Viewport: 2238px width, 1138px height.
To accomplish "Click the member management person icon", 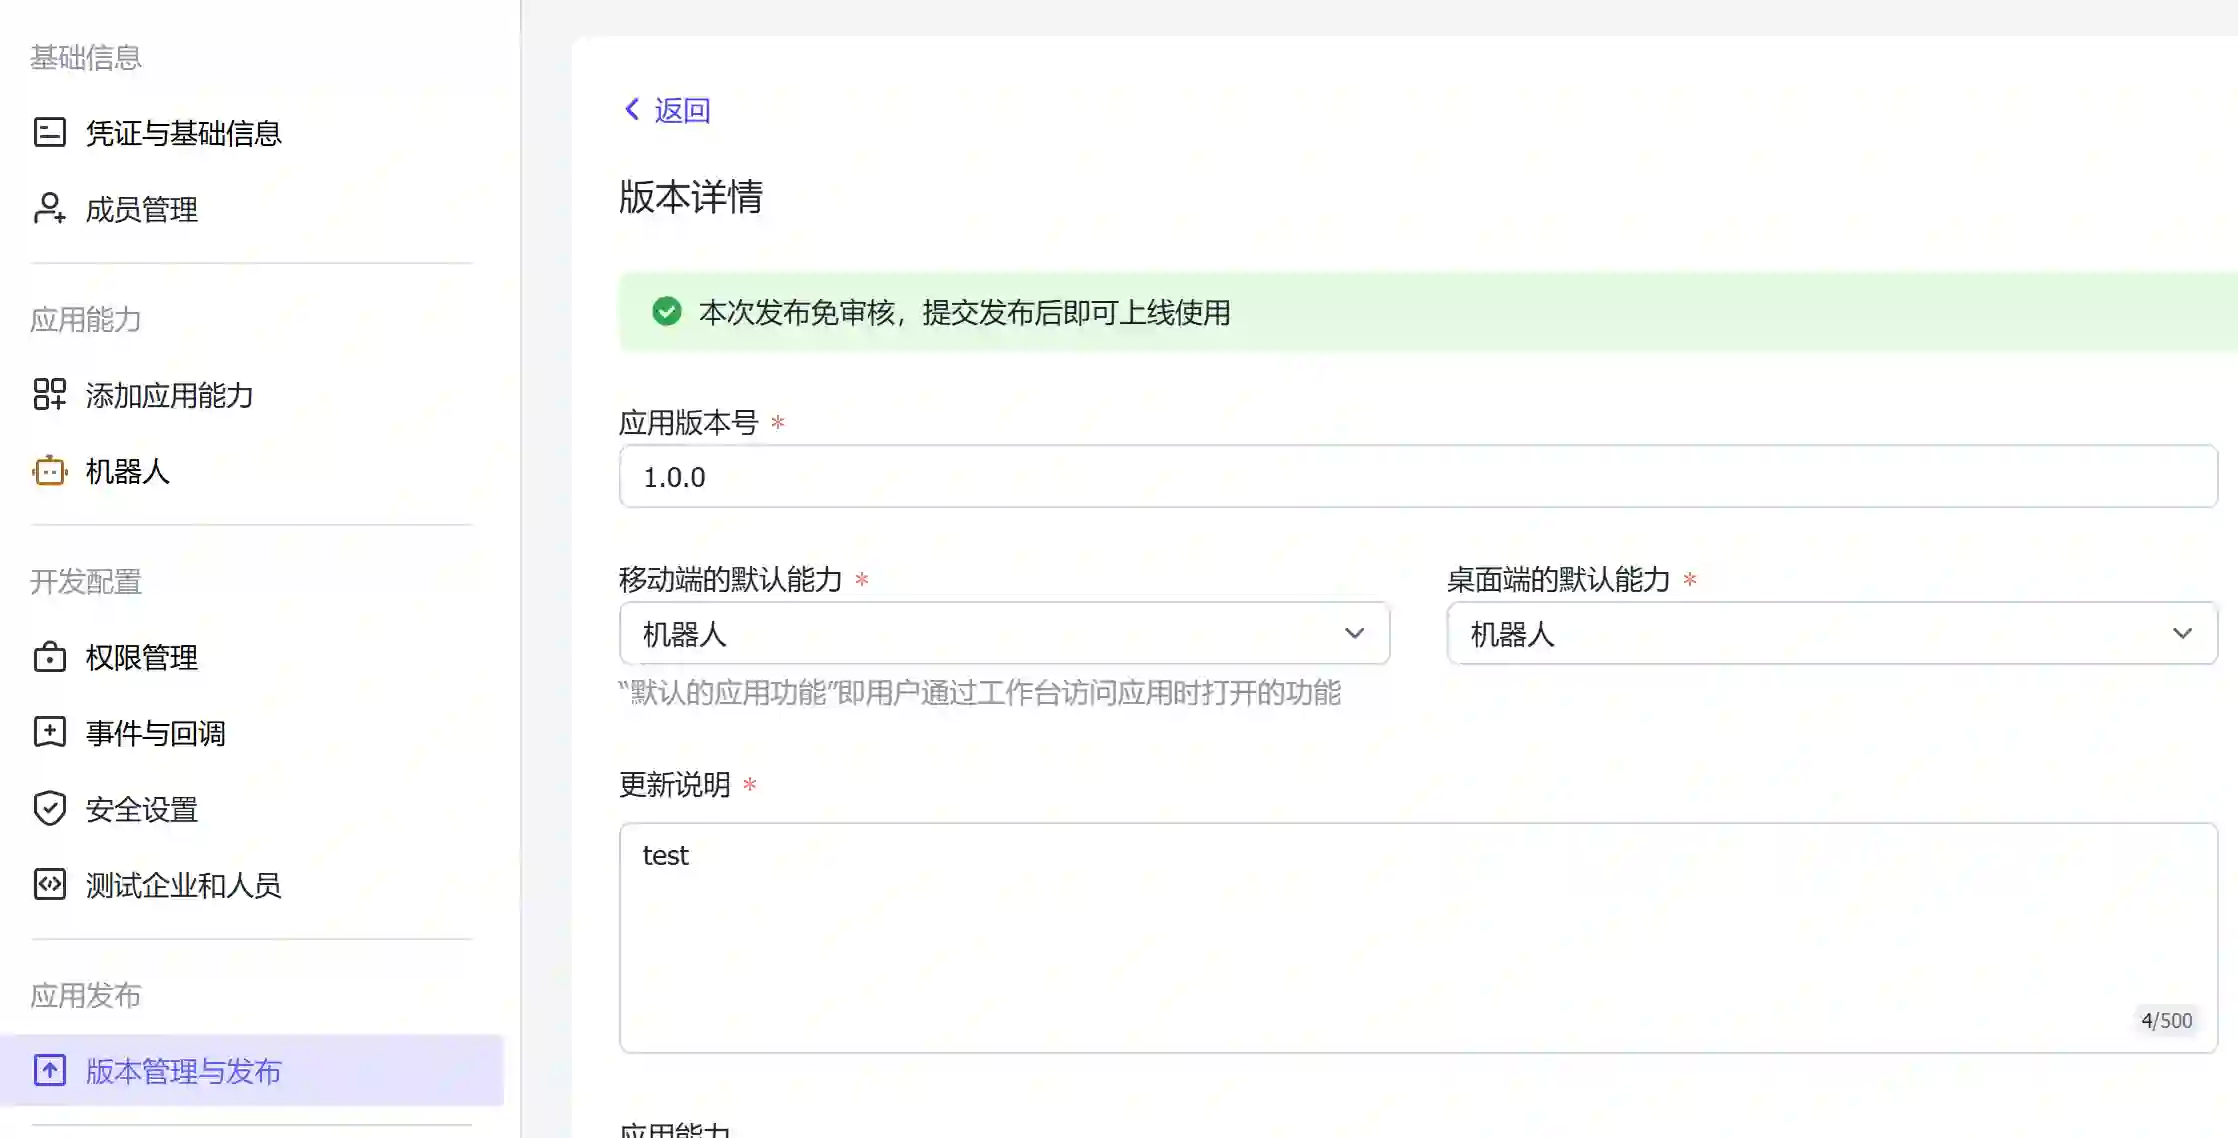I will tap(49, 208).
